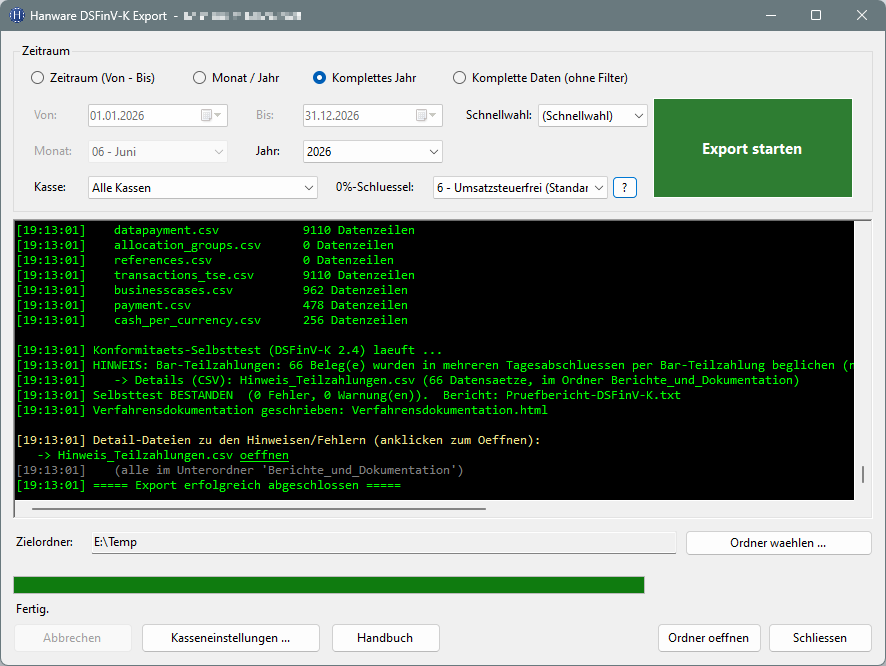
Task: Click the allocation_groups.csv log line
Action: click(x=205, y=245)
